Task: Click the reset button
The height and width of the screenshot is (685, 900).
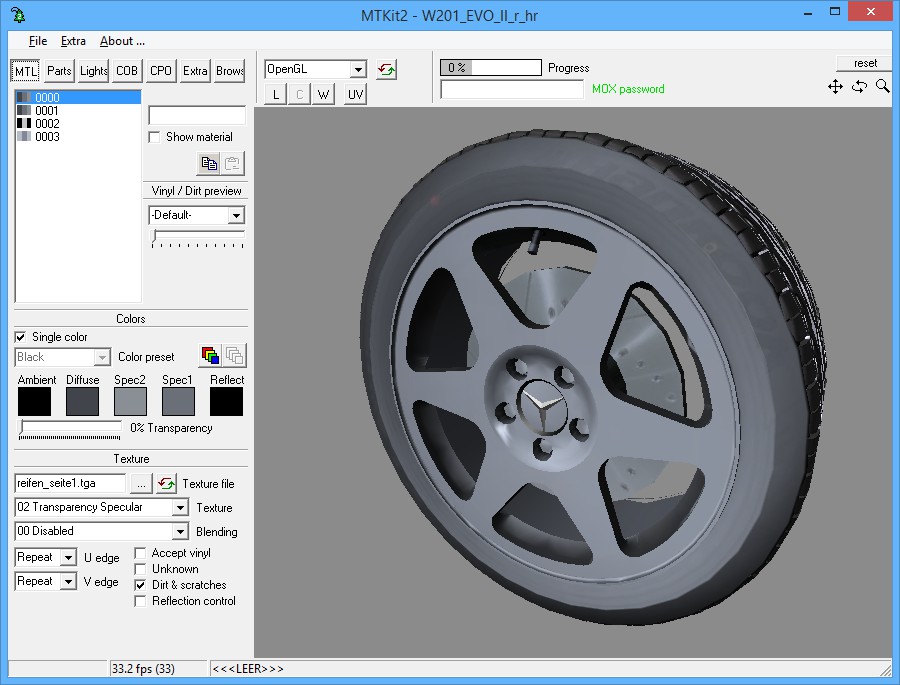Action: coord(864,63)
